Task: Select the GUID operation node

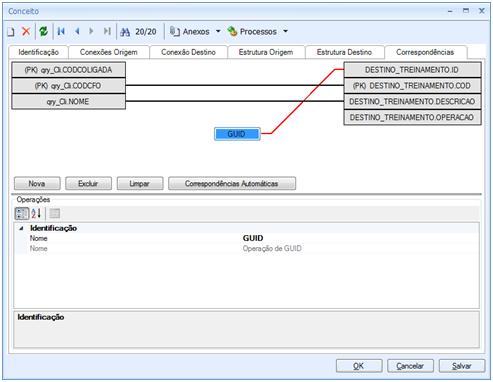Action: click(x=237, y=134)
